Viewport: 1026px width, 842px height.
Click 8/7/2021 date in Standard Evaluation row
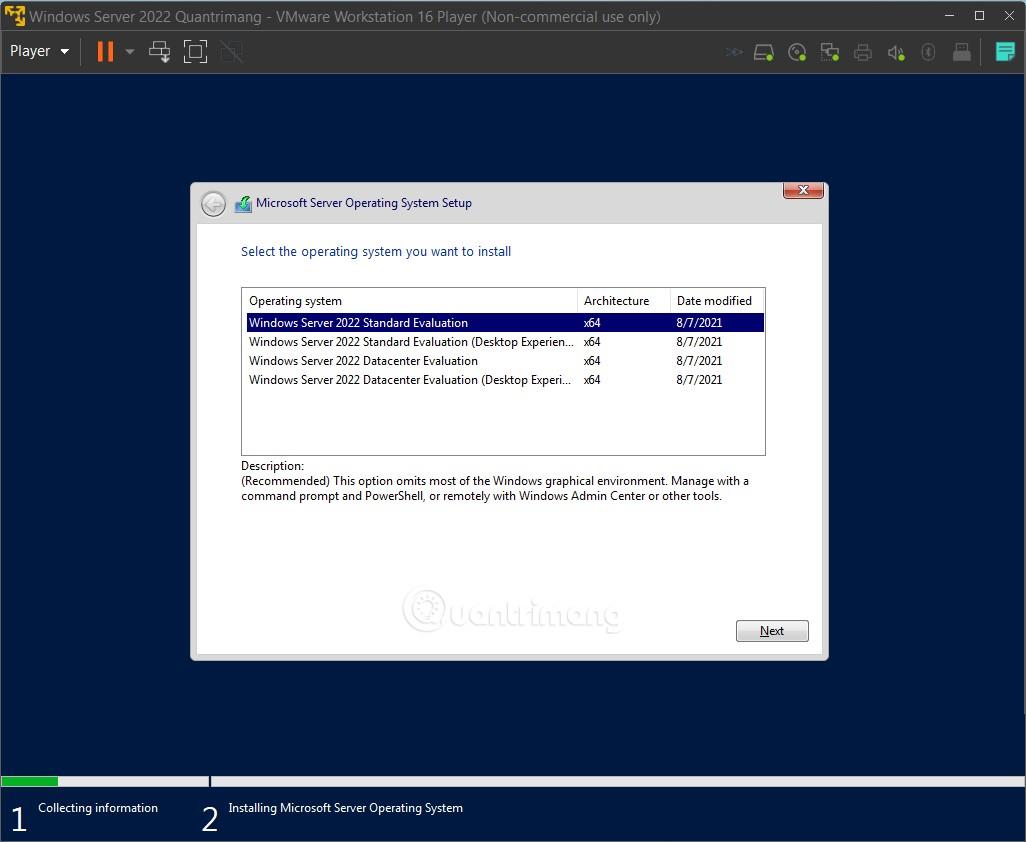tap(699, 323)
